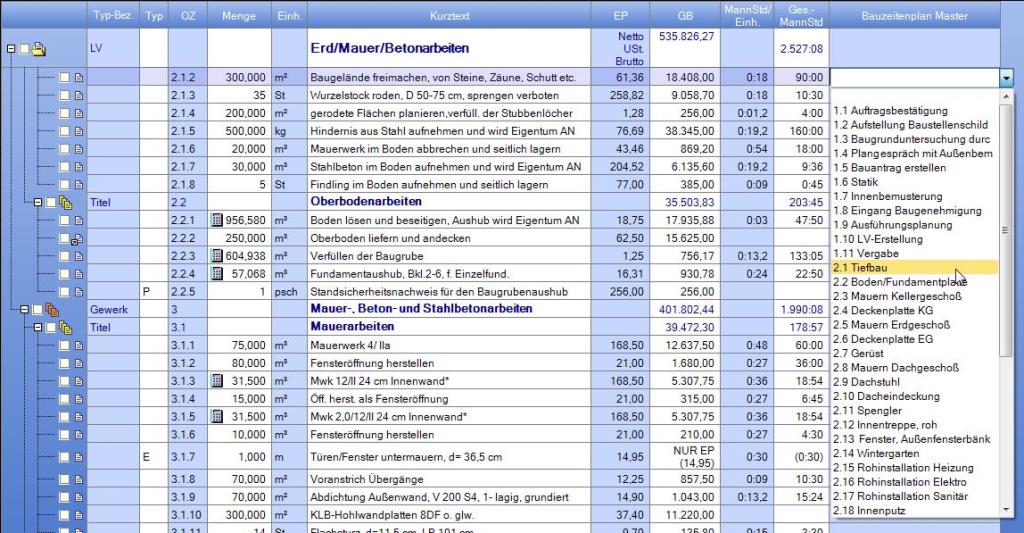Collapse the Gewerk 3 tree node
This screenshot has width=1024, height=533.
coord(24,310)
